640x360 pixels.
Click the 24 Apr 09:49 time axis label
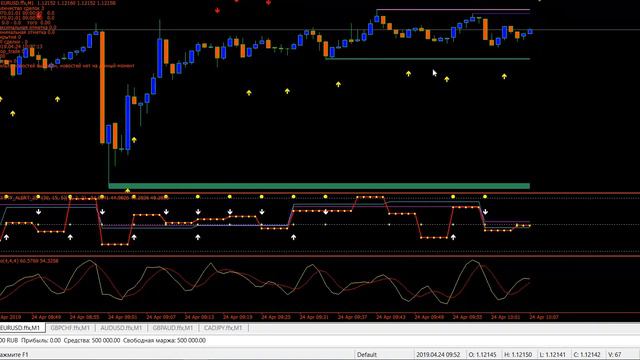429,317
